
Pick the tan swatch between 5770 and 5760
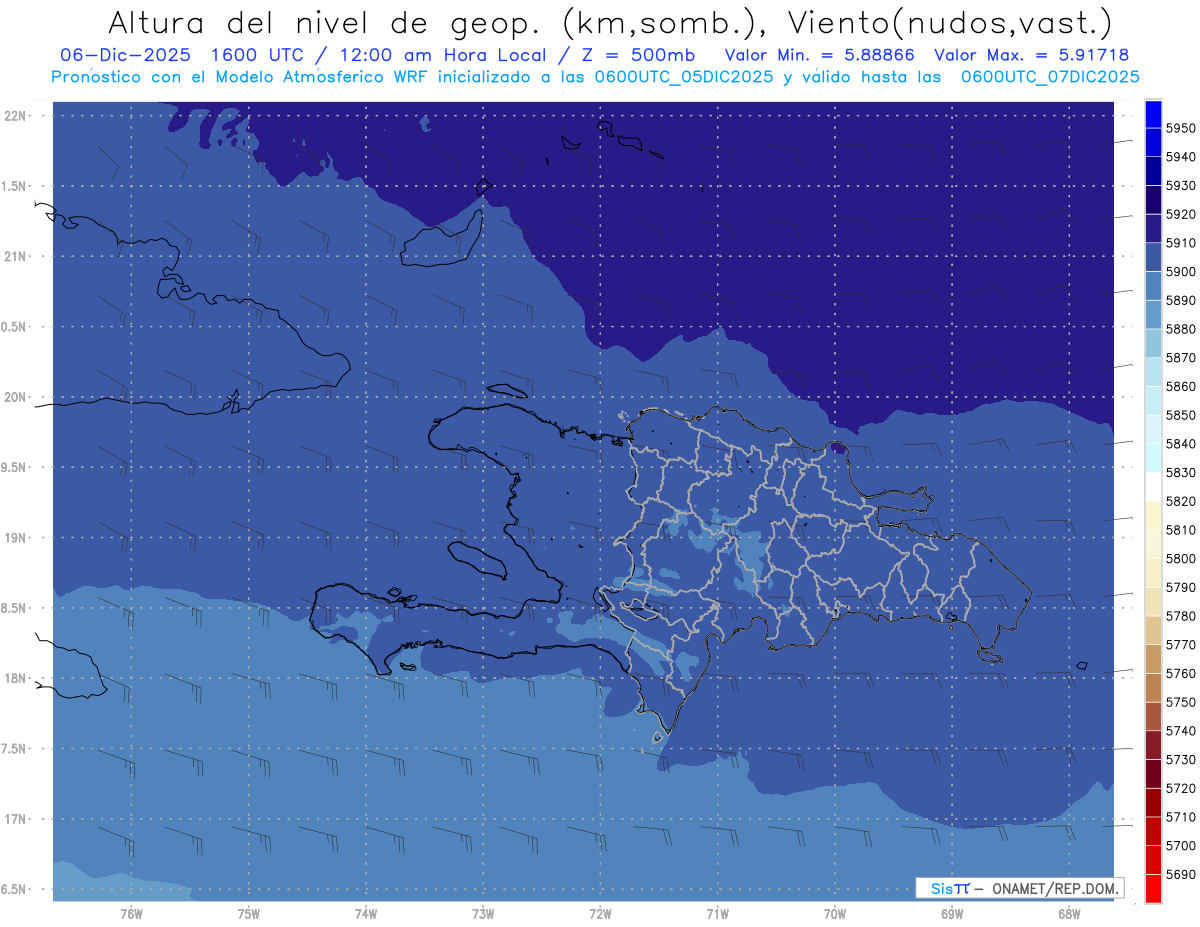(1153, 659)
